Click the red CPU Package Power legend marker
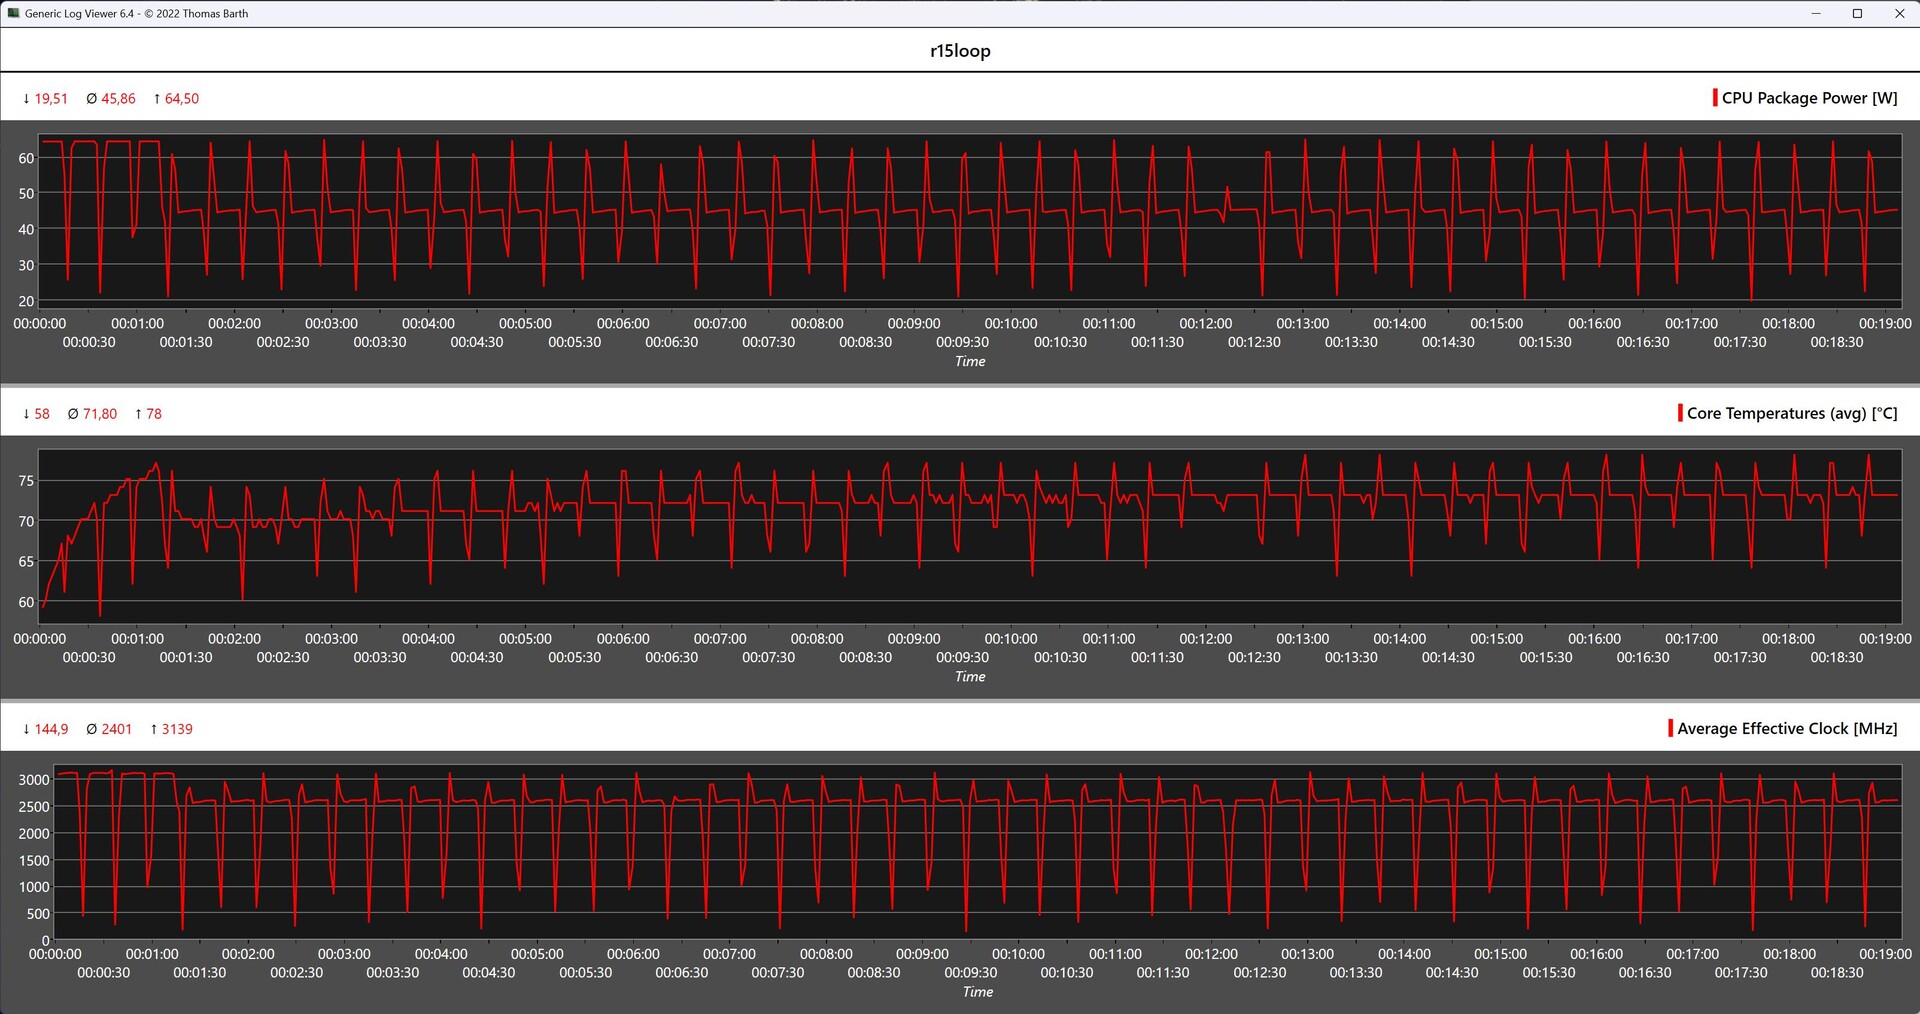 (1715, 98)
